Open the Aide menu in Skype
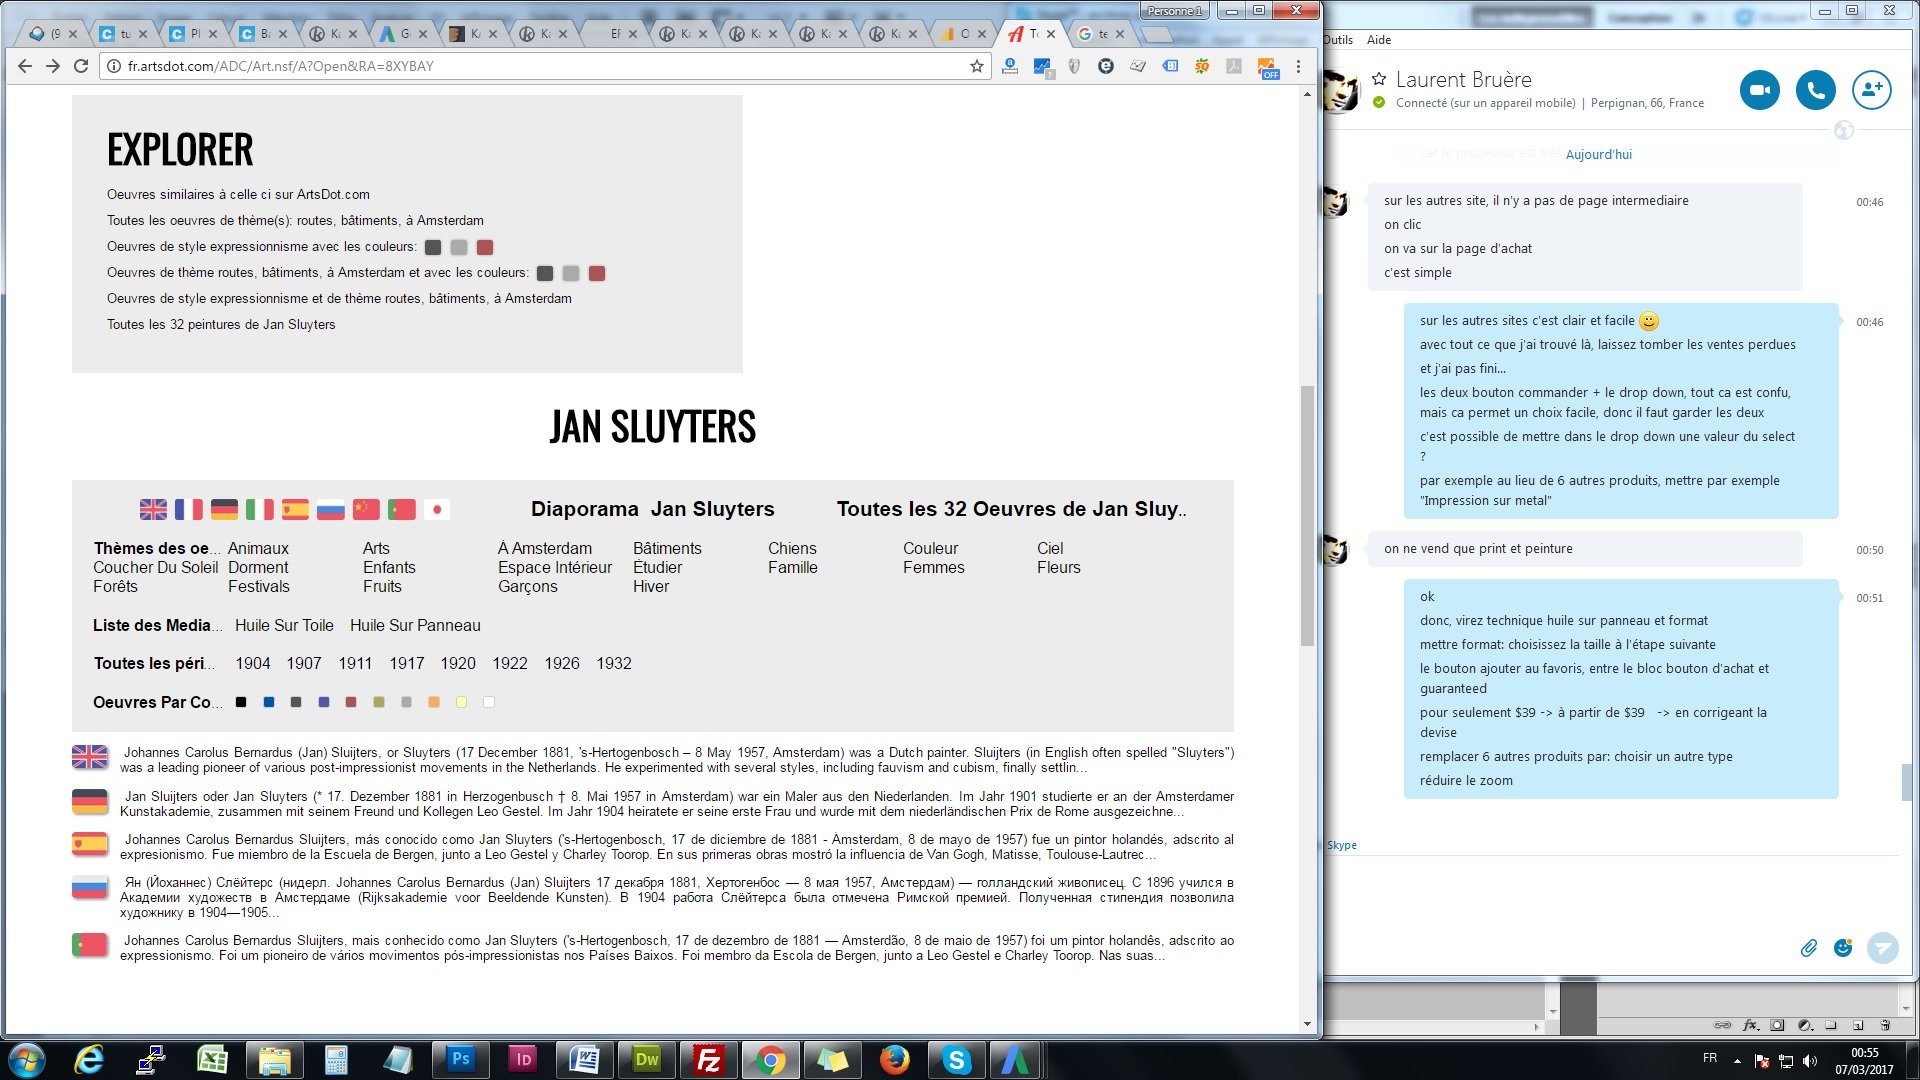This screenshot has height=1080, width=1920. (x=1379, y=40)
